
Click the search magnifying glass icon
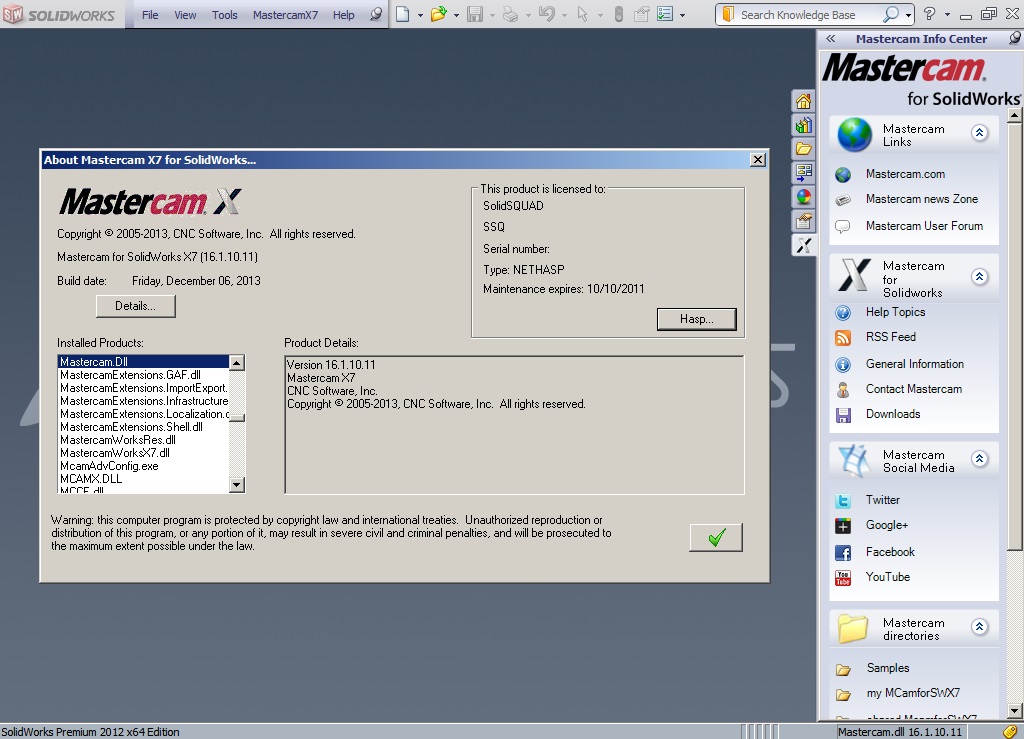pos(891,14)
